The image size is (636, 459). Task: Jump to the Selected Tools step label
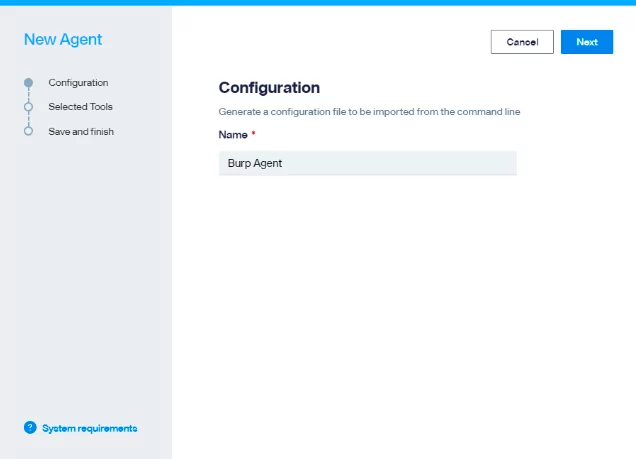[80, 107]
